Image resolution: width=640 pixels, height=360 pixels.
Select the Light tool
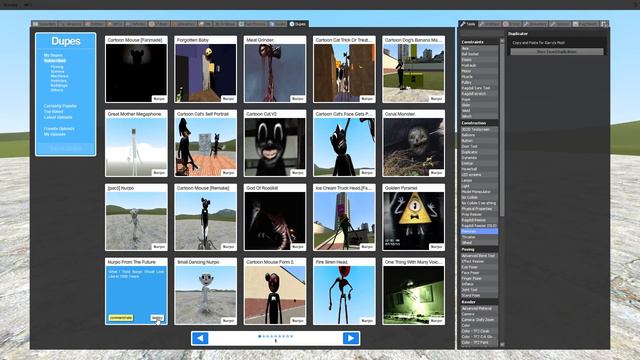[x=479, y=186]
